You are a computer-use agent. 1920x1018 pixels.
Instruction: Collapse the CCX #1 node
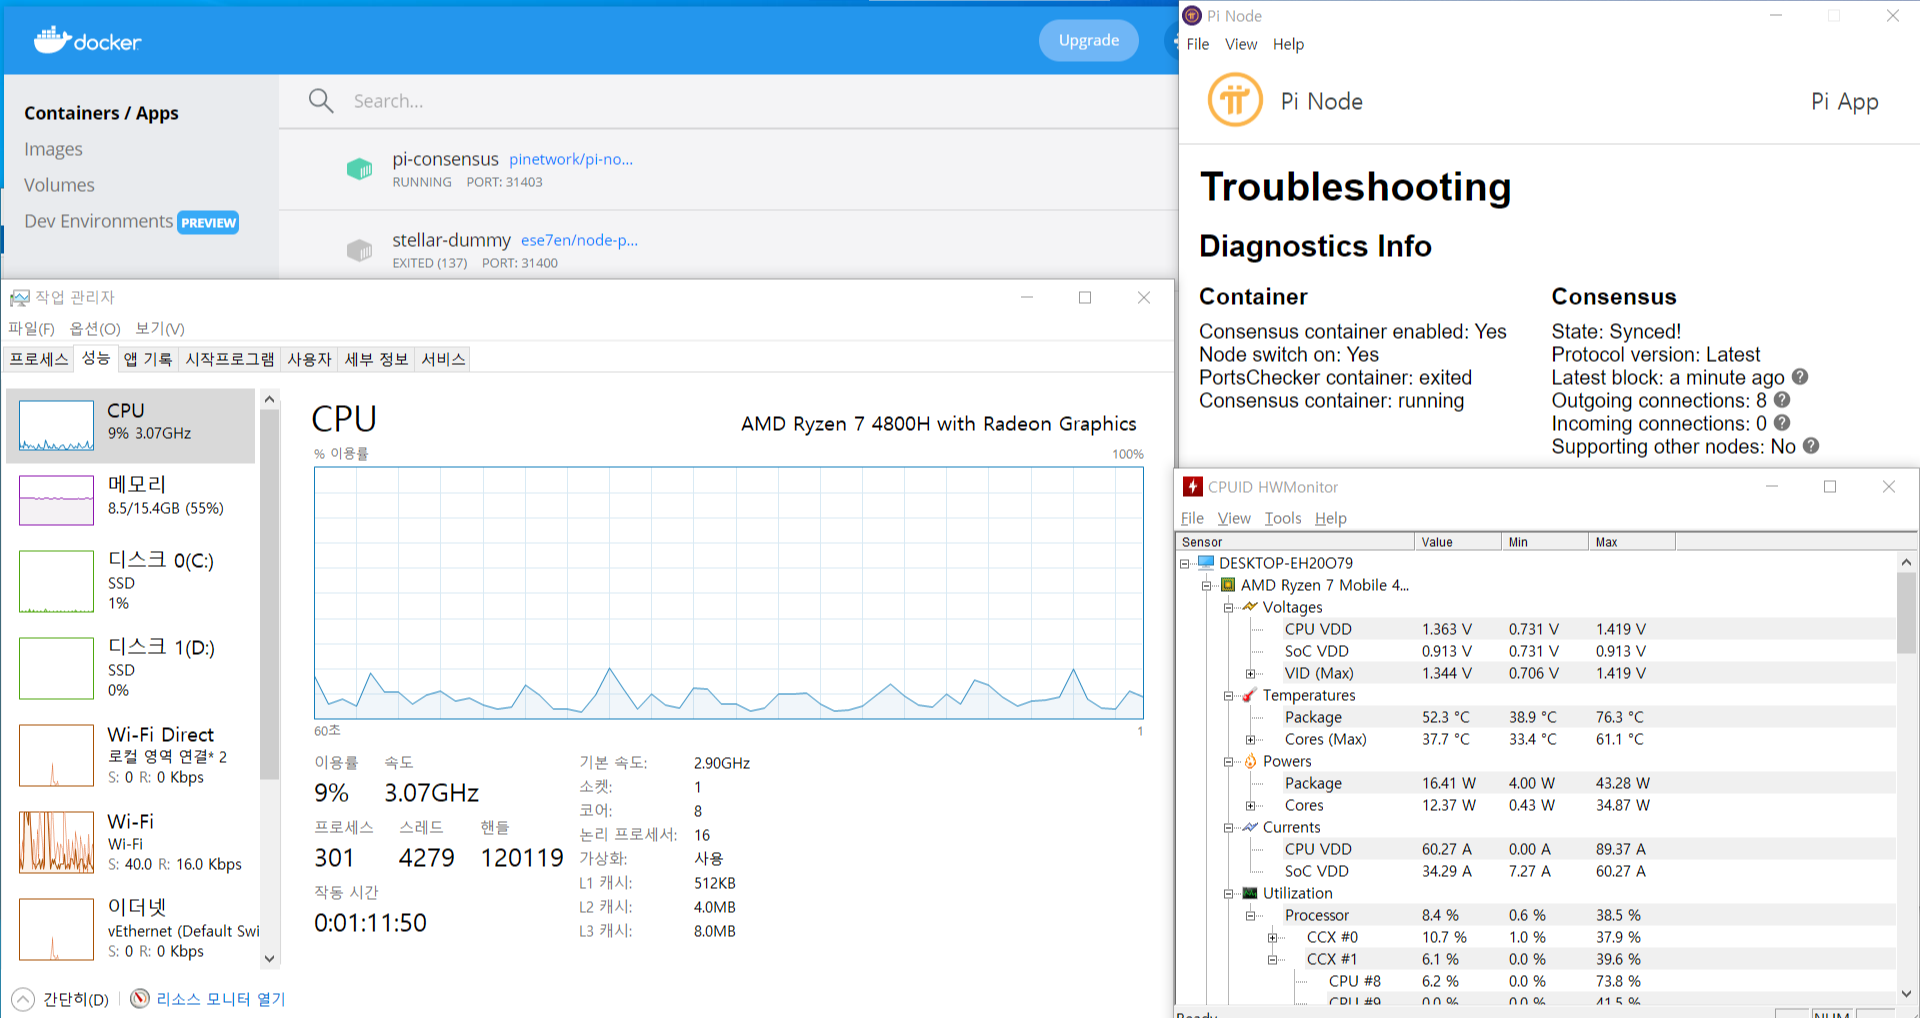pyautogui.click(x=1272, y=960)
